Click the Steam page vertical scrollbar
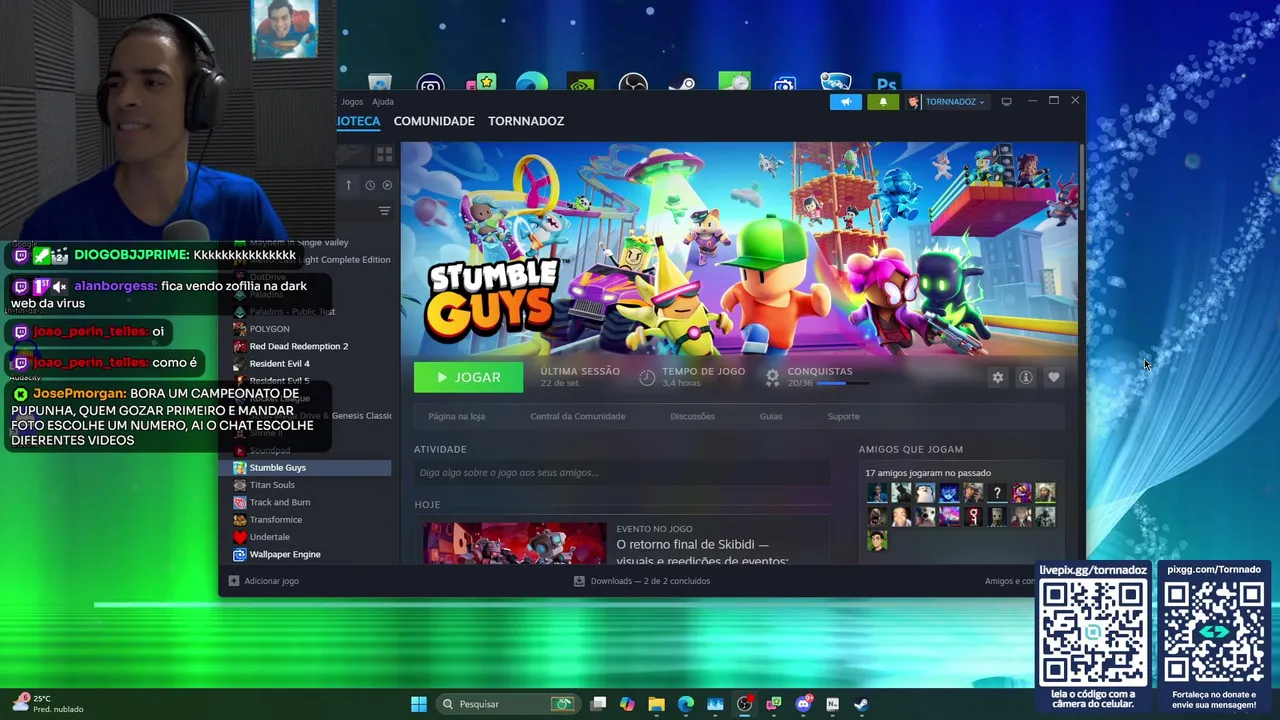1280x720 pixels. tap(1081, 177)
